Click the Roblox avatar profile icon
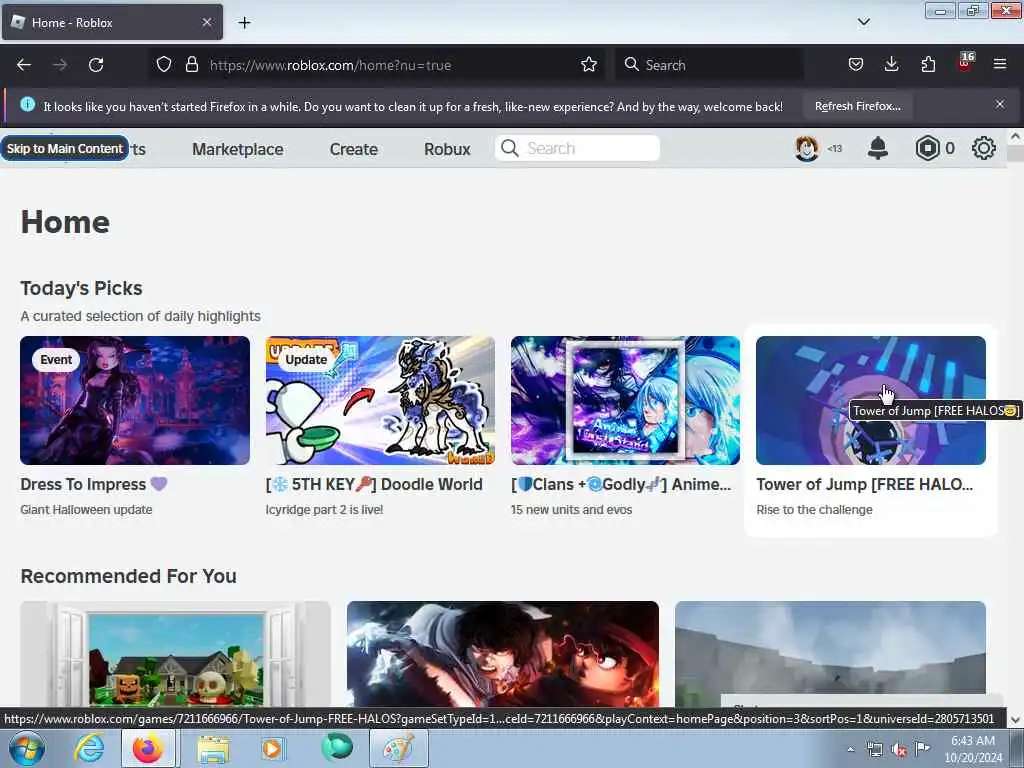The height and width of the screenshot is (768, 1024). coord(807,149)
